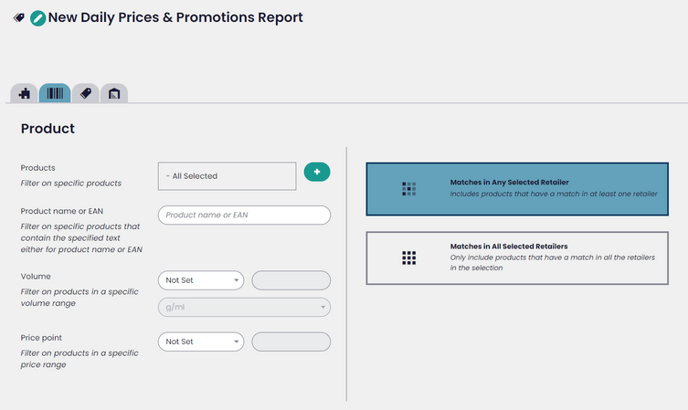Image resolution: width=688 pixels, height=410 pixels.
Task: Click the price tag icon beside the title
Action: click(19, 18)
